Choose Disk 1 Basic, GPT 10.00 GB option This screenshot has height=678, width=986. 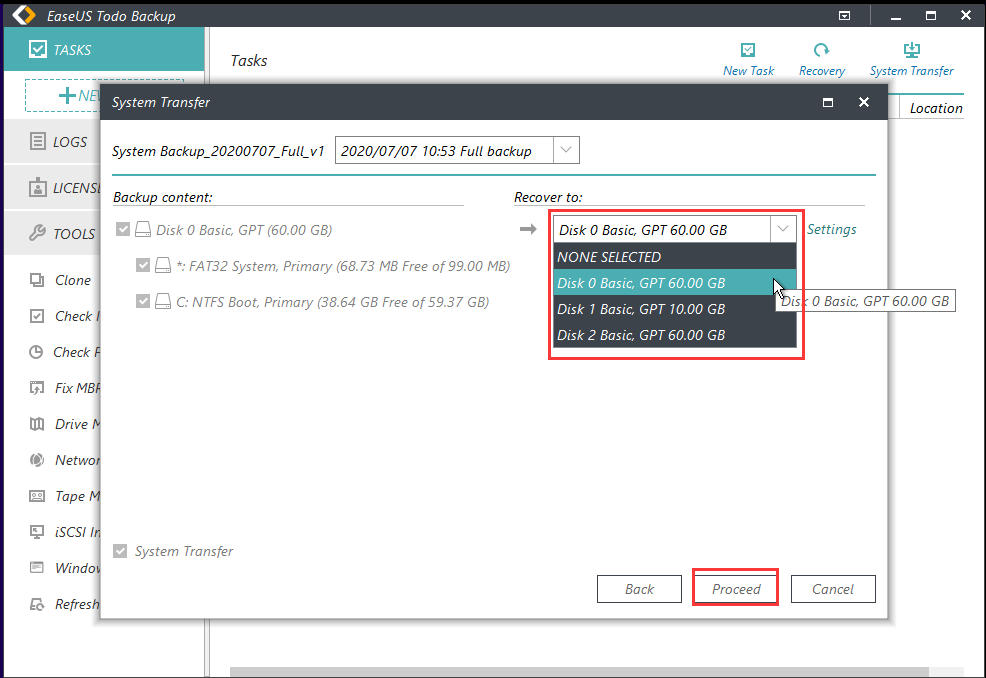[x=675, y=309]
